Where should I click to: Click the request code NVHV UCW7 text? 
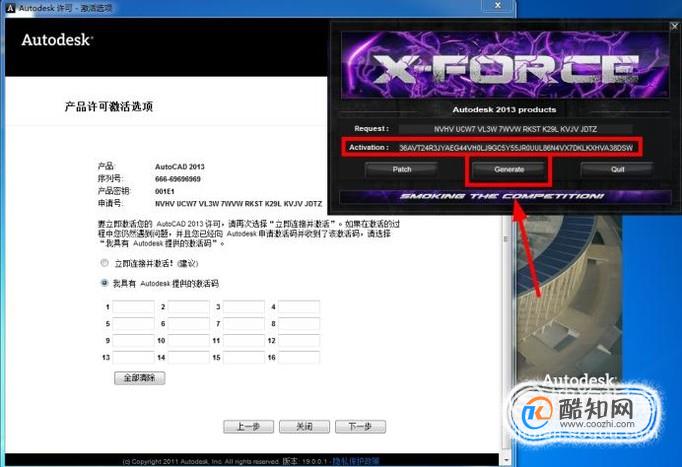pyautogui.click(x=238, y=203)
